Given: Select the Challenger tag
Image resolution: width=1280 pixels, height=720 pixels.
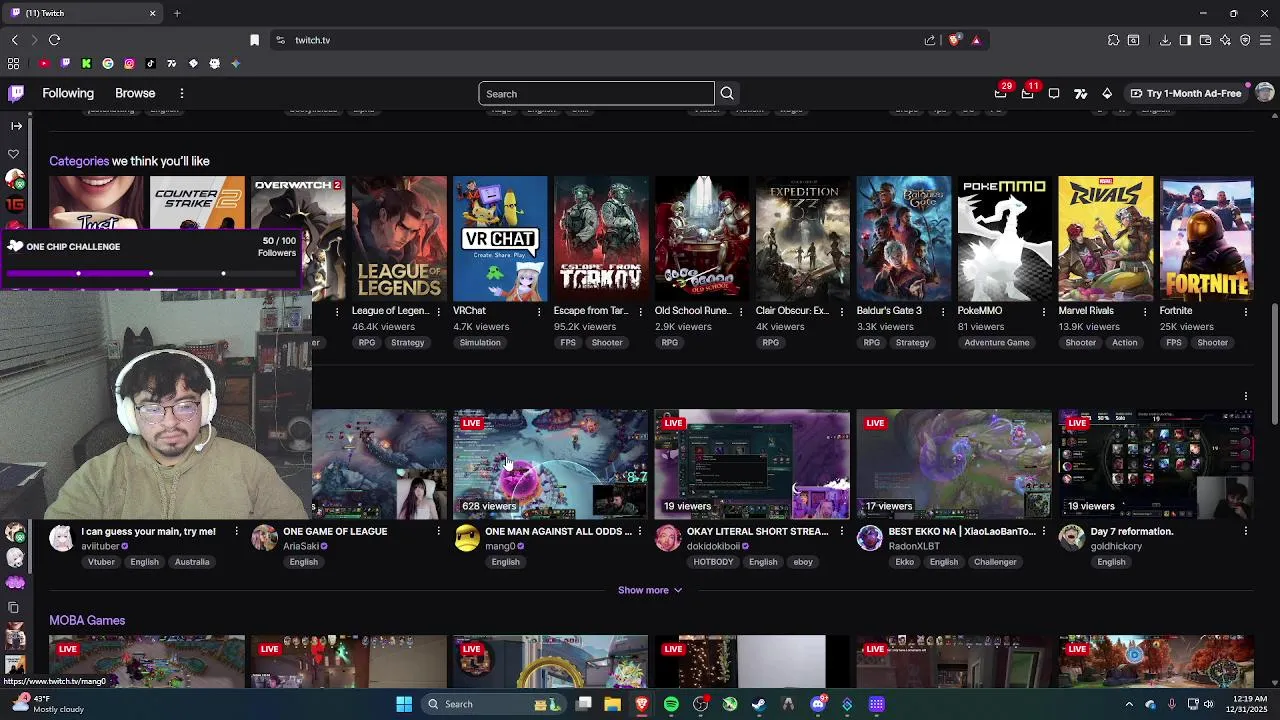Looking at the screenshot, I should [995, 562].
